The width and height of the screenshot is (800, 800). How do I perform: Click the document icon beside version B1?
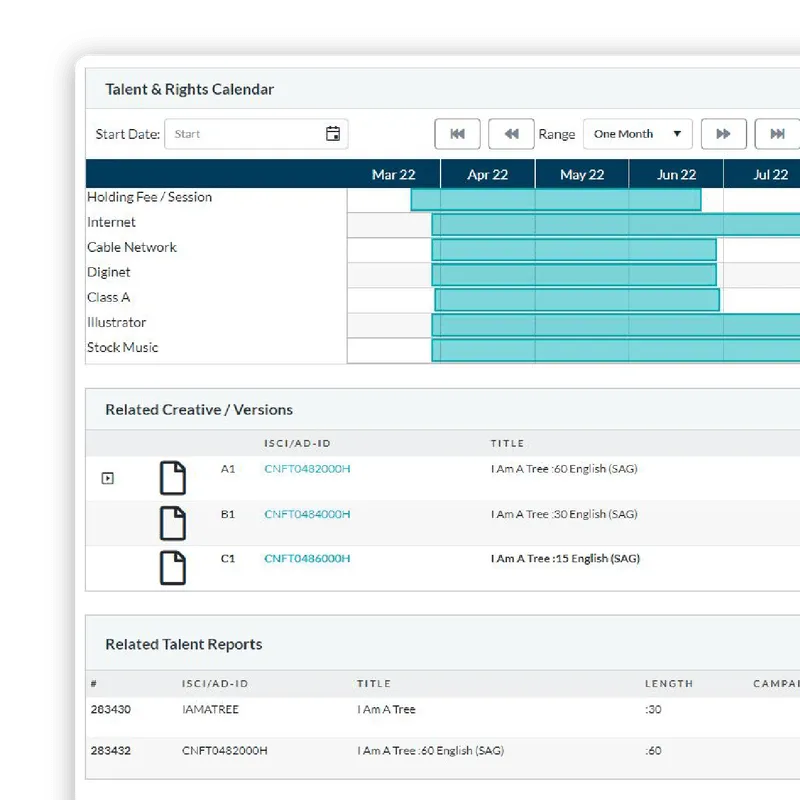(172, 523)
